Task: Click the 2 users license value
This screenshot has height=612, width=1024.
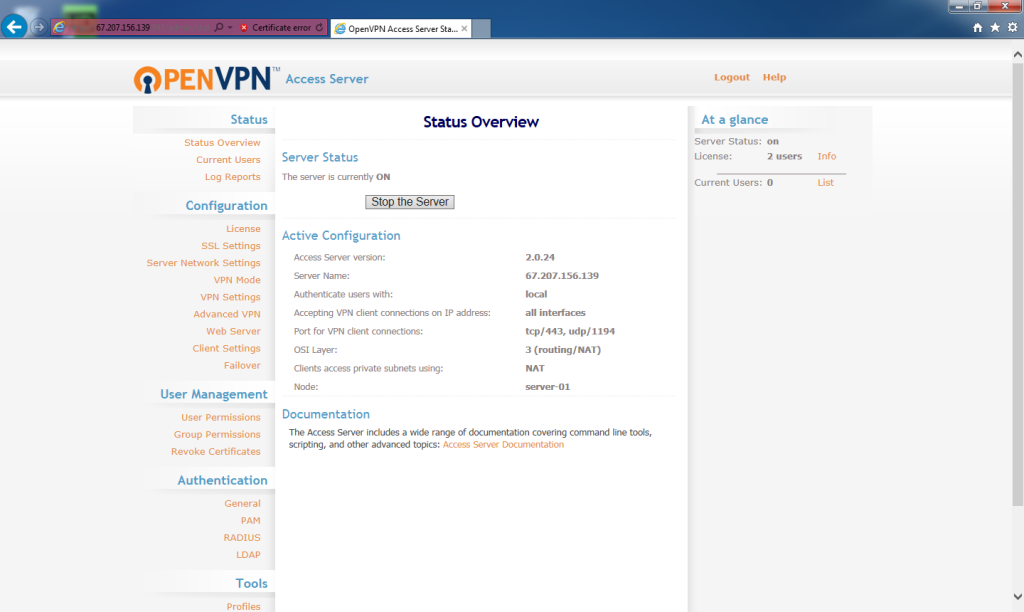Action: click(784, 156)
